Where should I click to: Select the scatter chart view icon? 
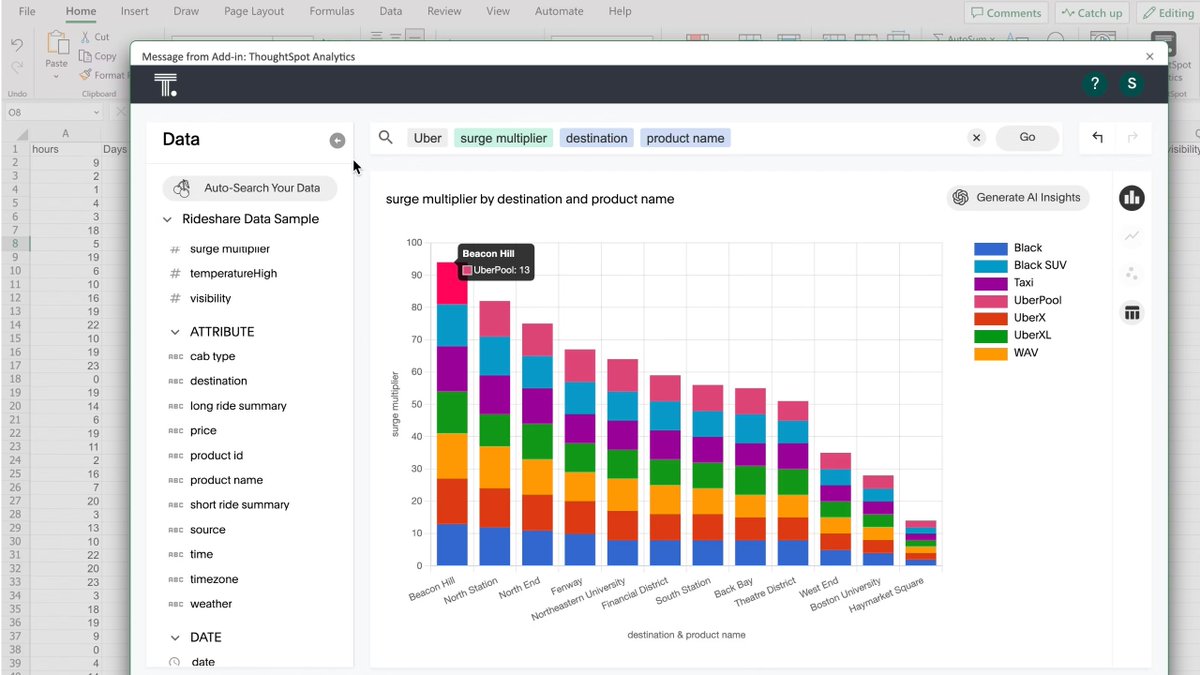coord(1132,274)
